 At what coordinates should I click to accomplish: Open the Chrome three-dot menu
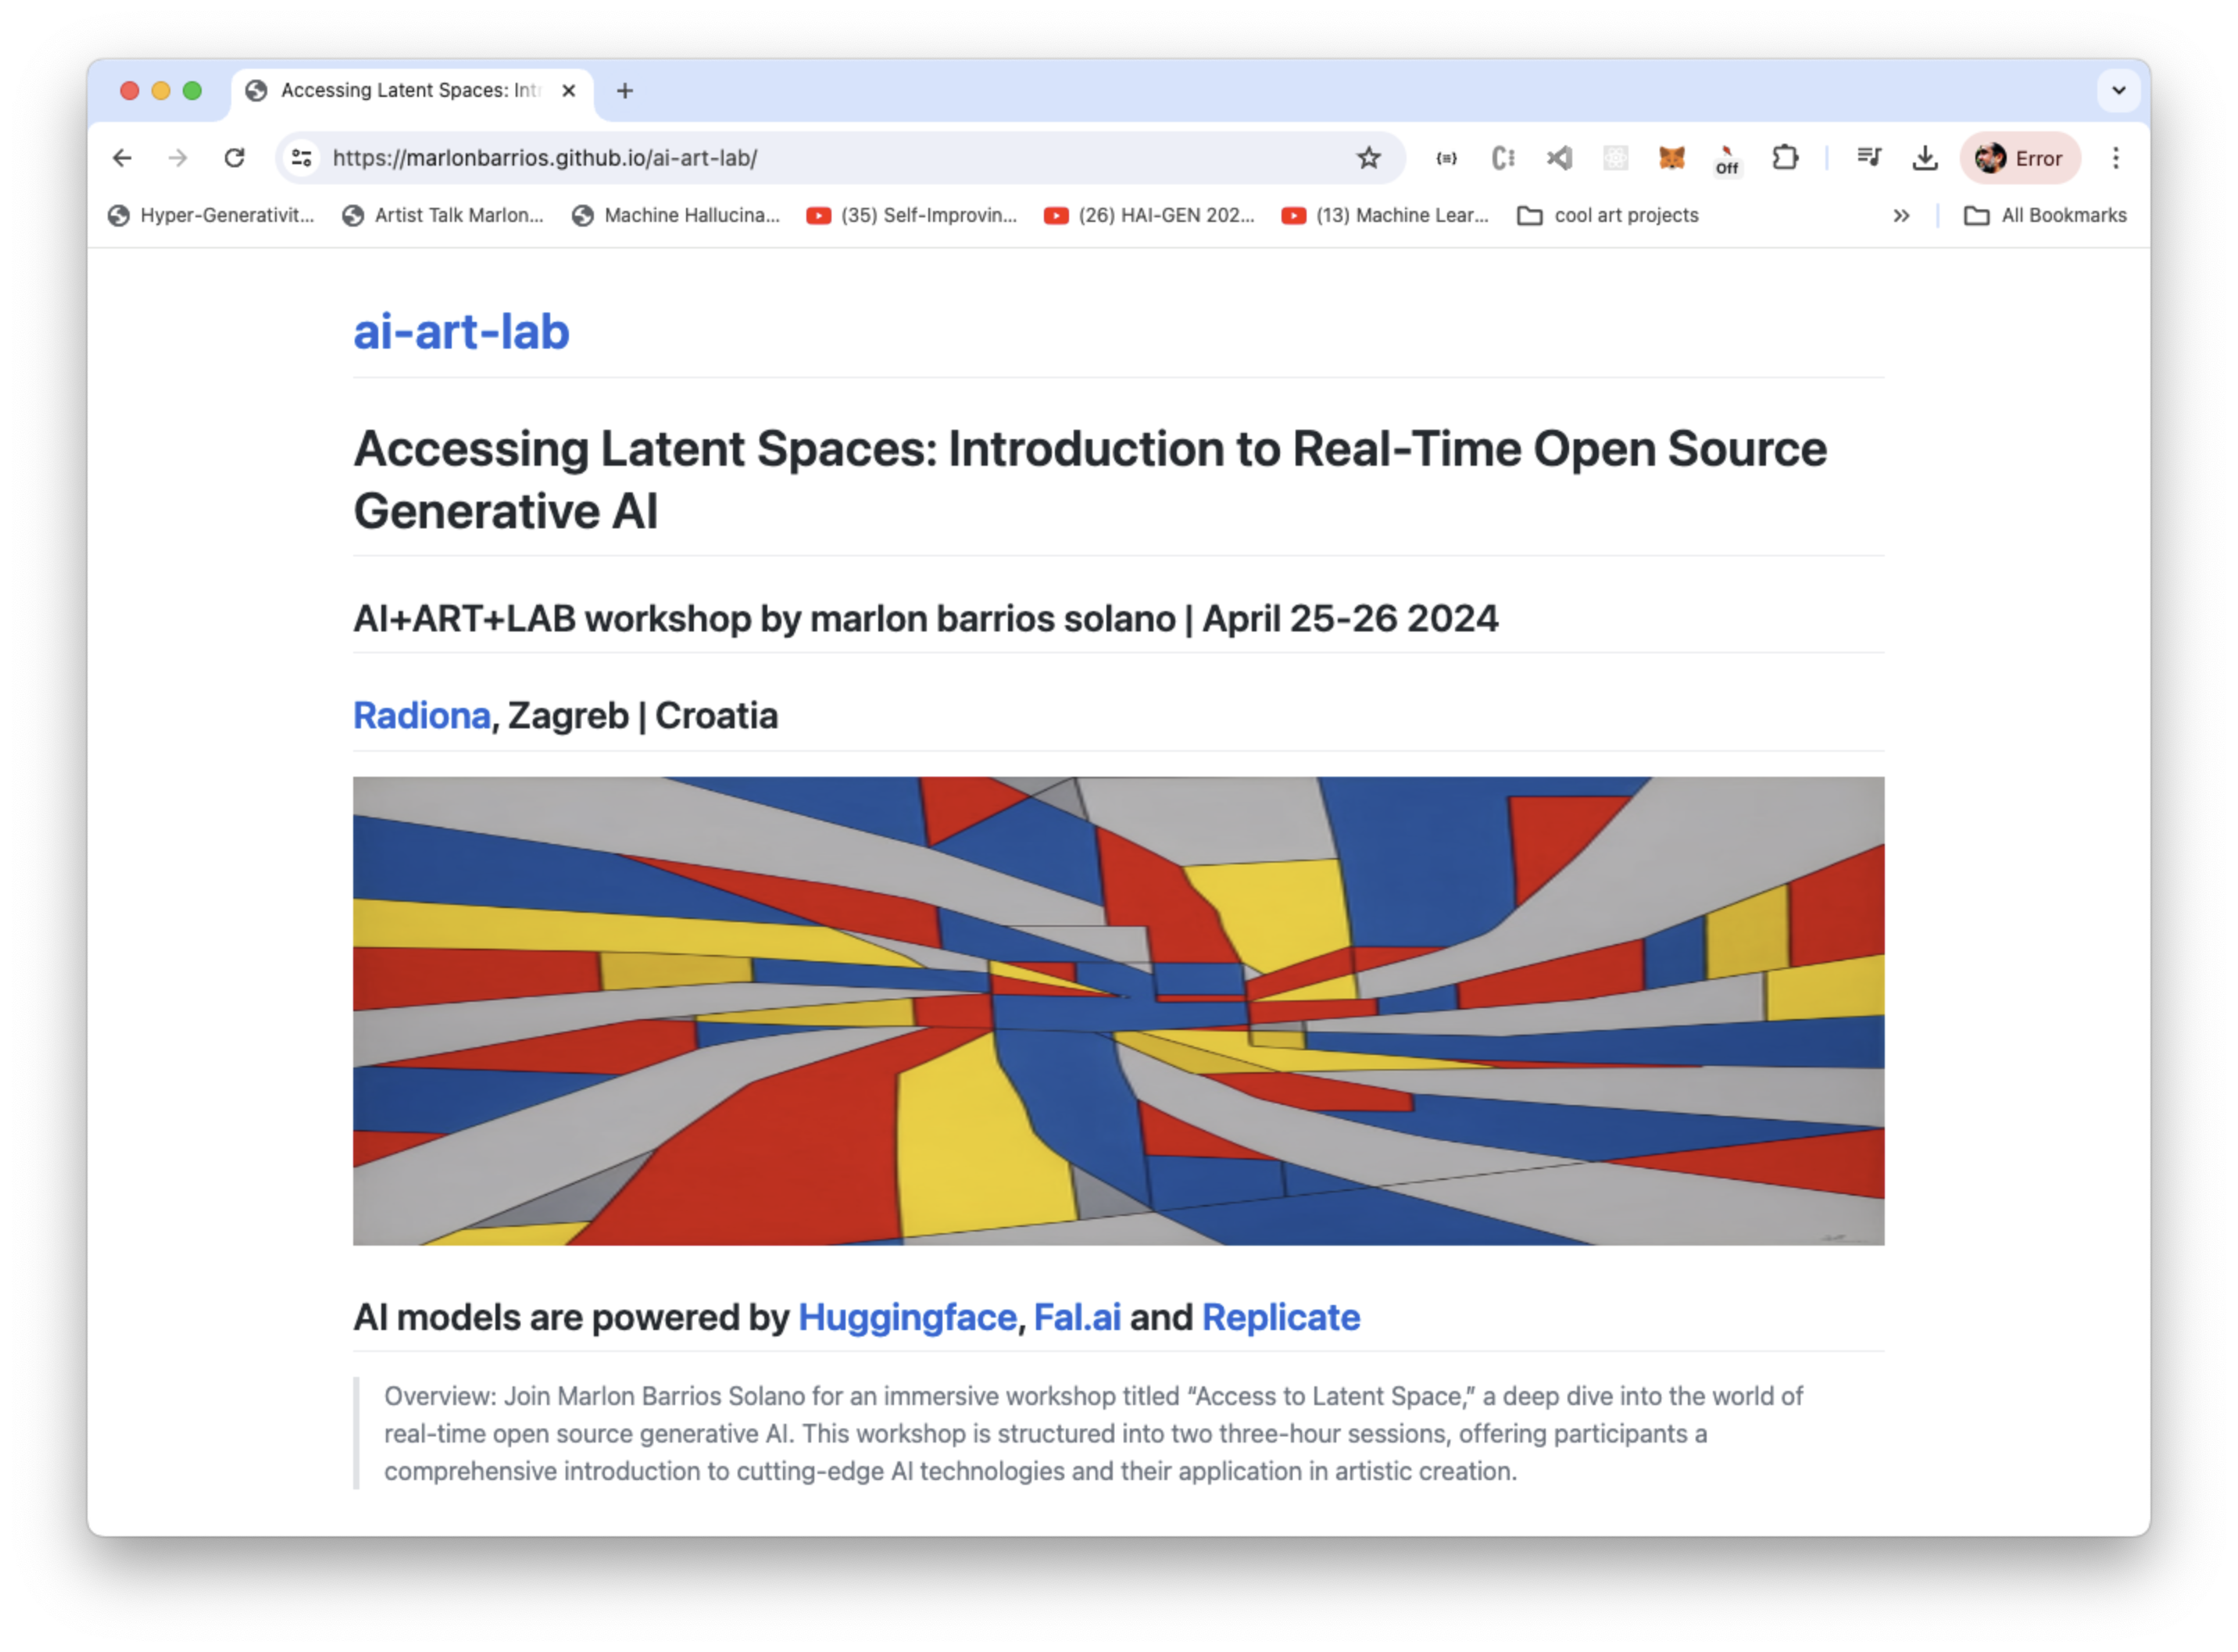click(2115, 158)
